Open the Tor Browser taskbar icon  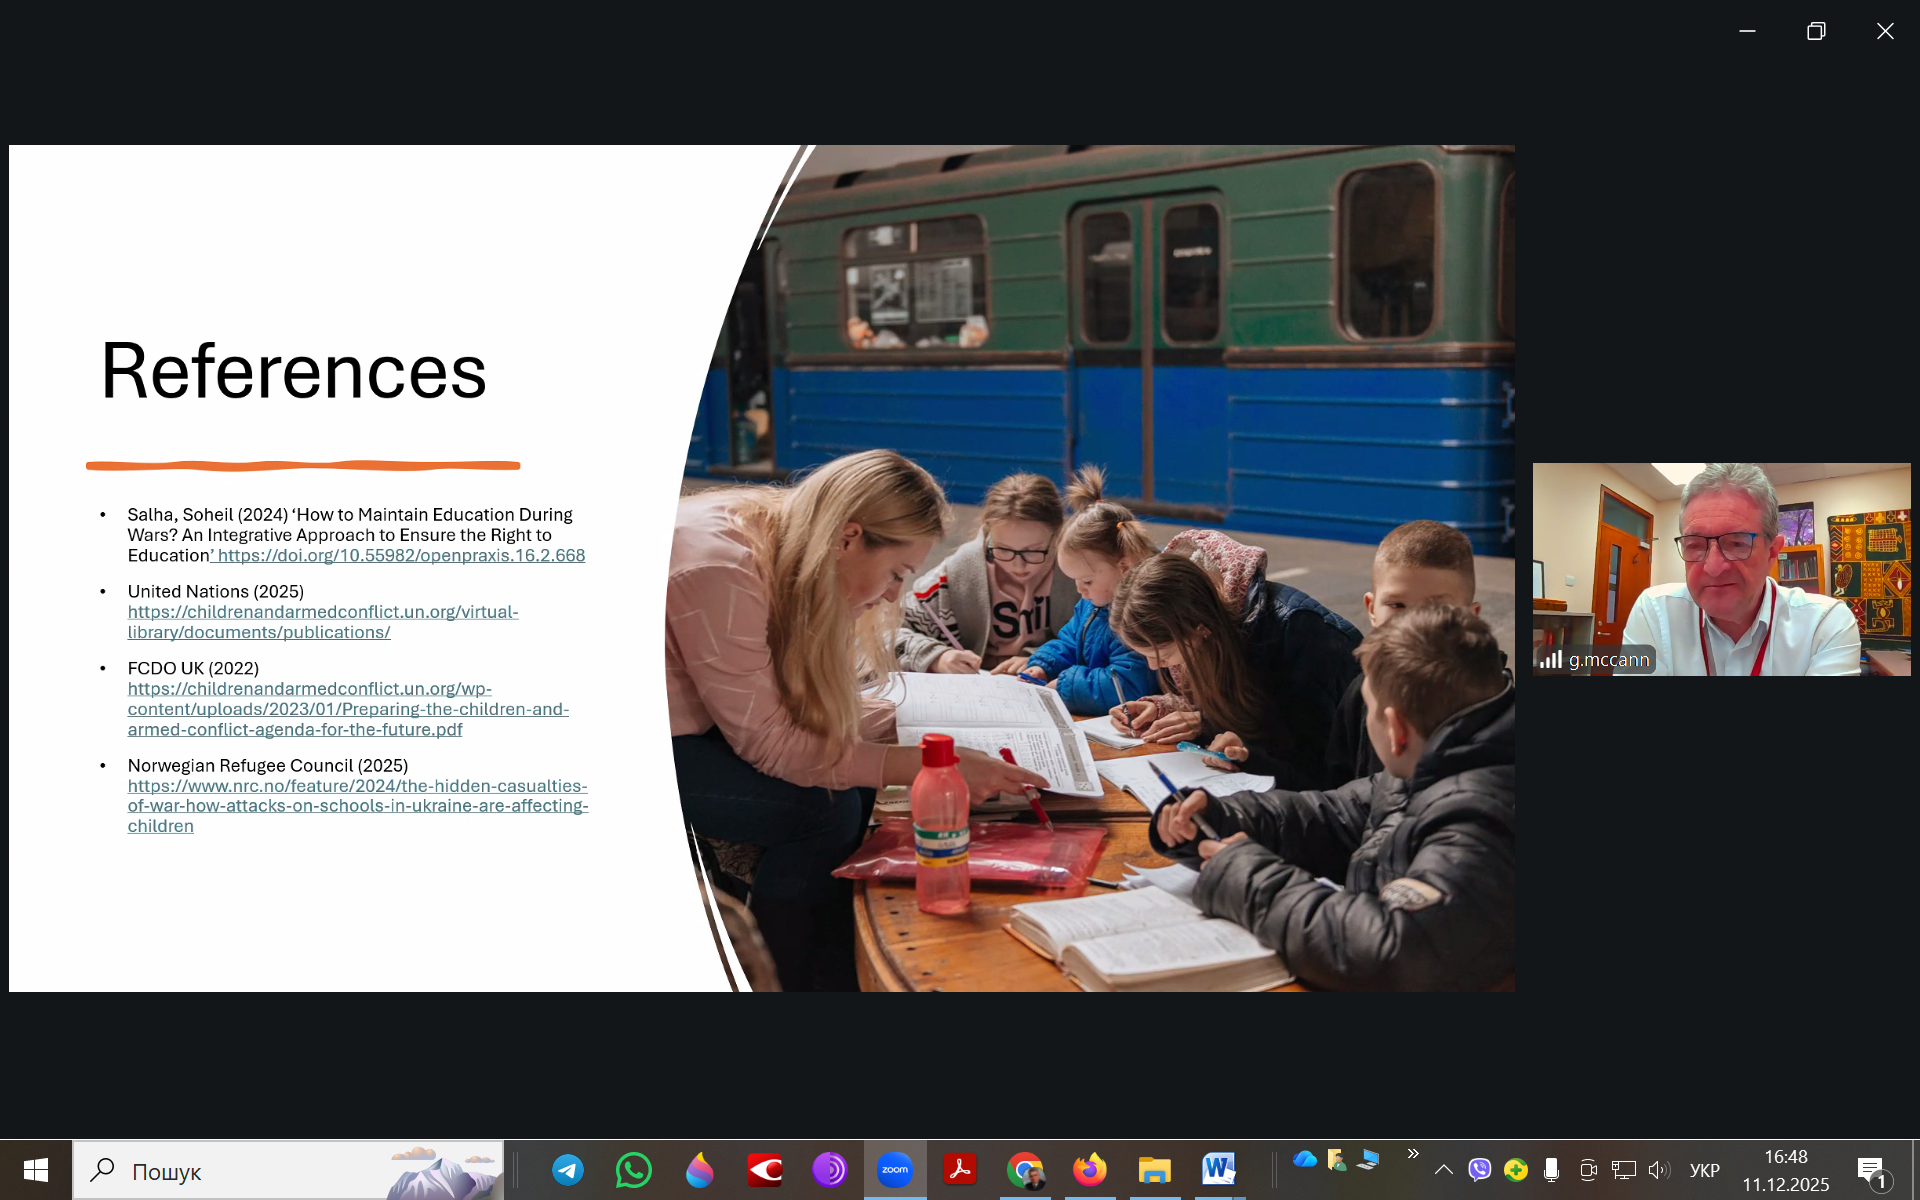click(x=829, y=1170)
